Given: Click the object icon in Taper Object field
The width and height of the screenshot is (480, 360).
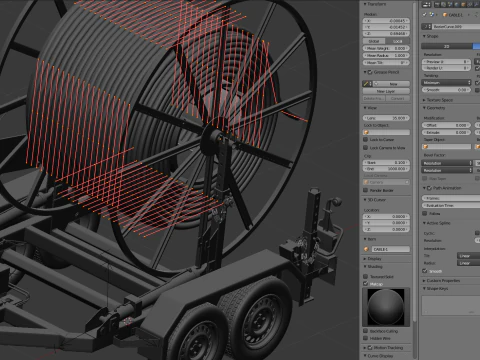Looking at the screenshot, I should pyautogui.click(x=426, y=147).
